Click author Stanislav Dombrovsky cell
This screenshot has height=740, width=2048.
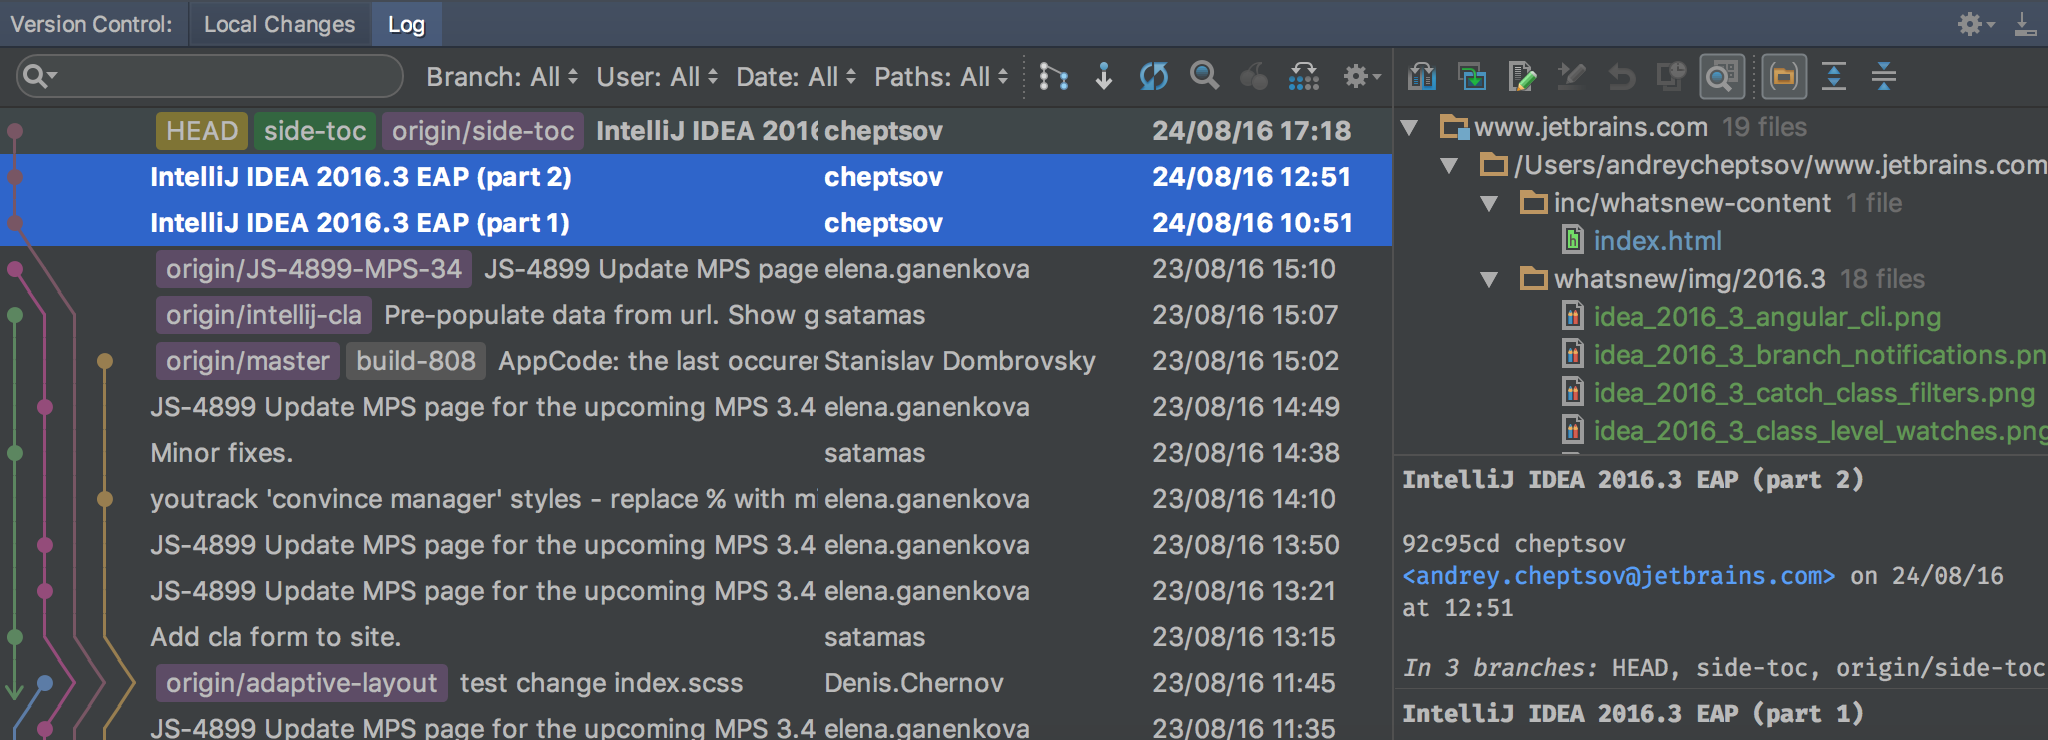(960, 361)
